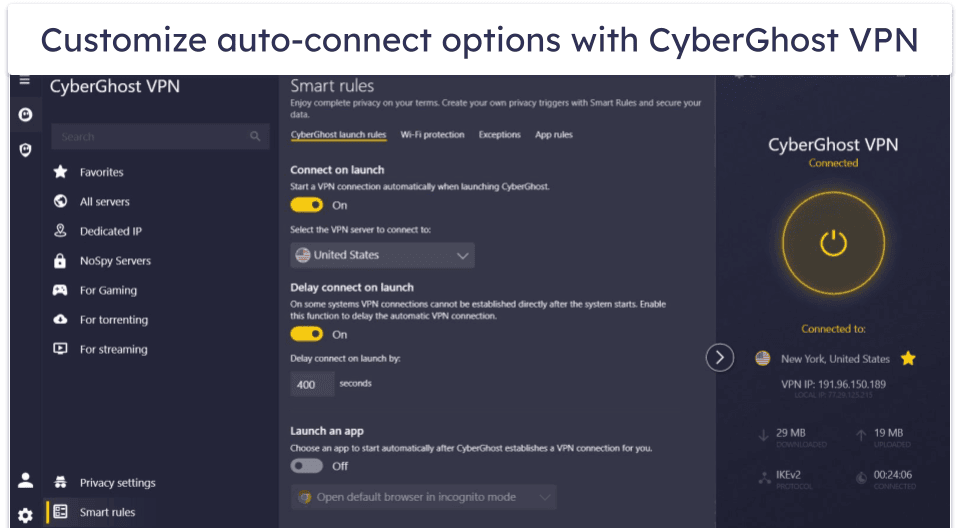Go to Privacy settings
960x528 pixels.
click(x=117, y=483)
